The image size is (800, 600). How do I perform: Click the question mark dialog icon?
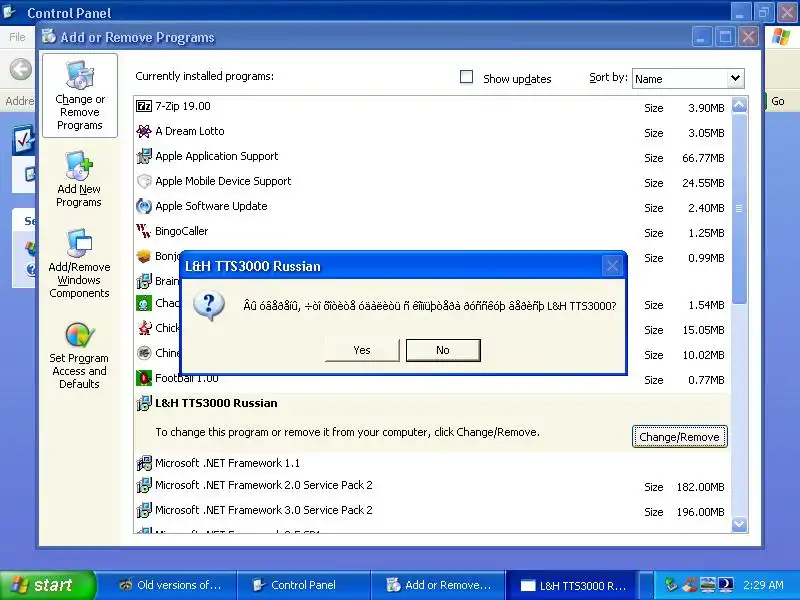(x=209, y=306)
